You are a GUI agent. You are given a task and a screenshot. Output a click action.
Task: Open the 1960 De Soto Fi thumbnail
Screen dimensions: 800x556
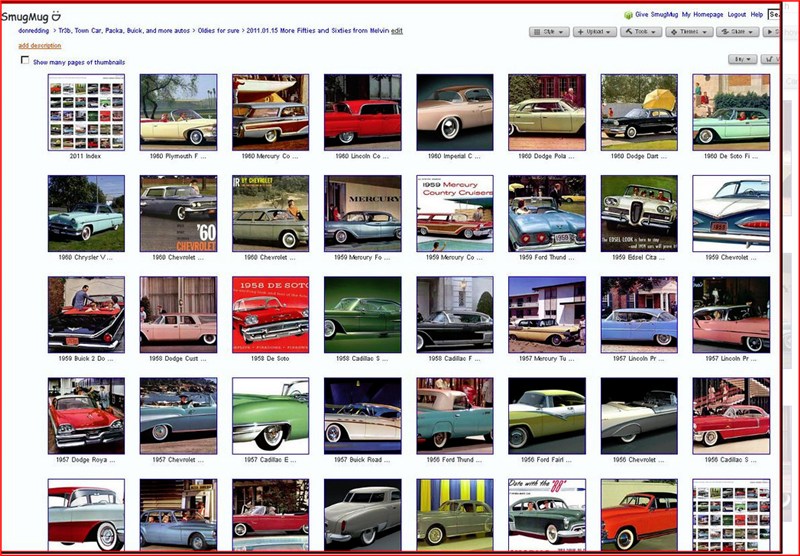[x=731, y=112]
